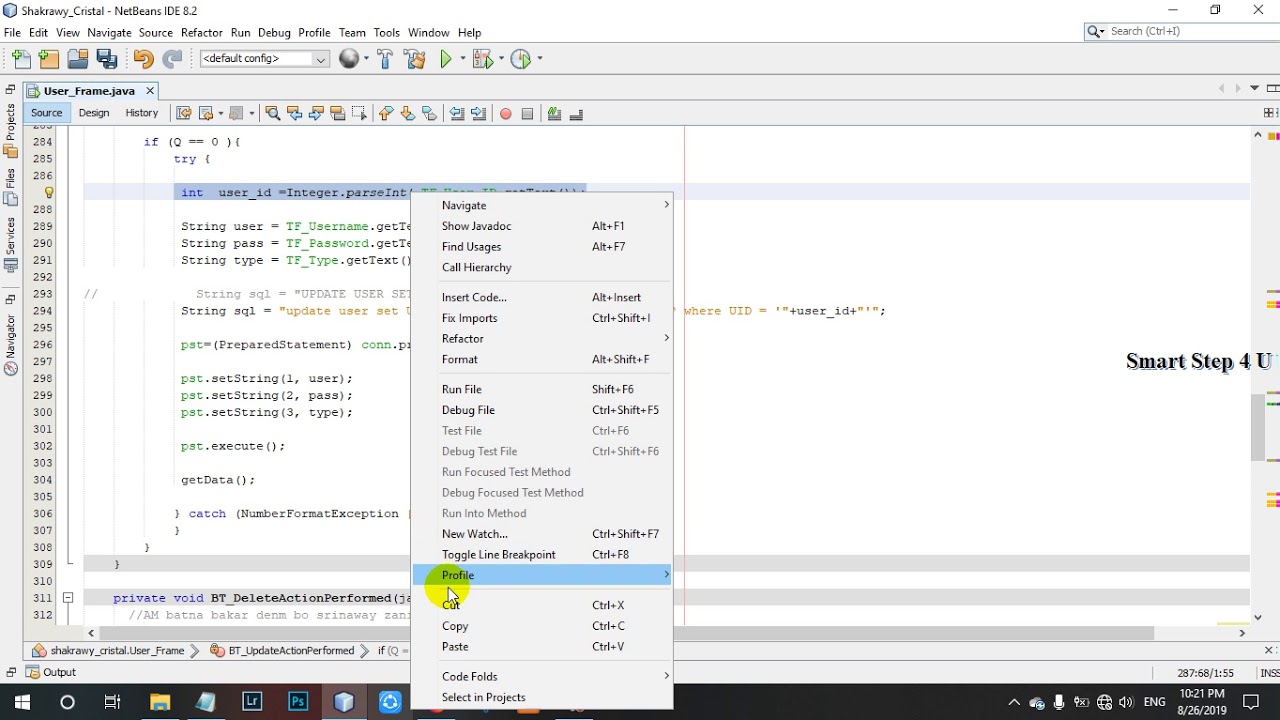The width and height of the screenshot is (1280, 720).
Task: Expand the browser globe dropdown arrow
Action: 365,59
